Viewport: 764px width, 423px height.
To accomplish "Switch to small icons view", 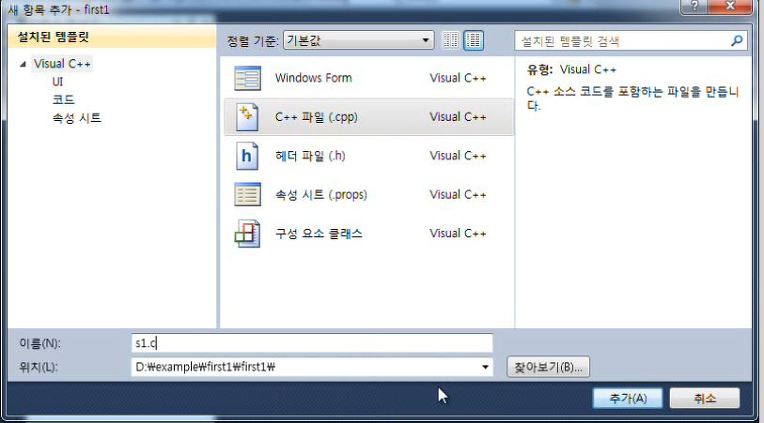I will pyautogui.click(x=451, y=40).
